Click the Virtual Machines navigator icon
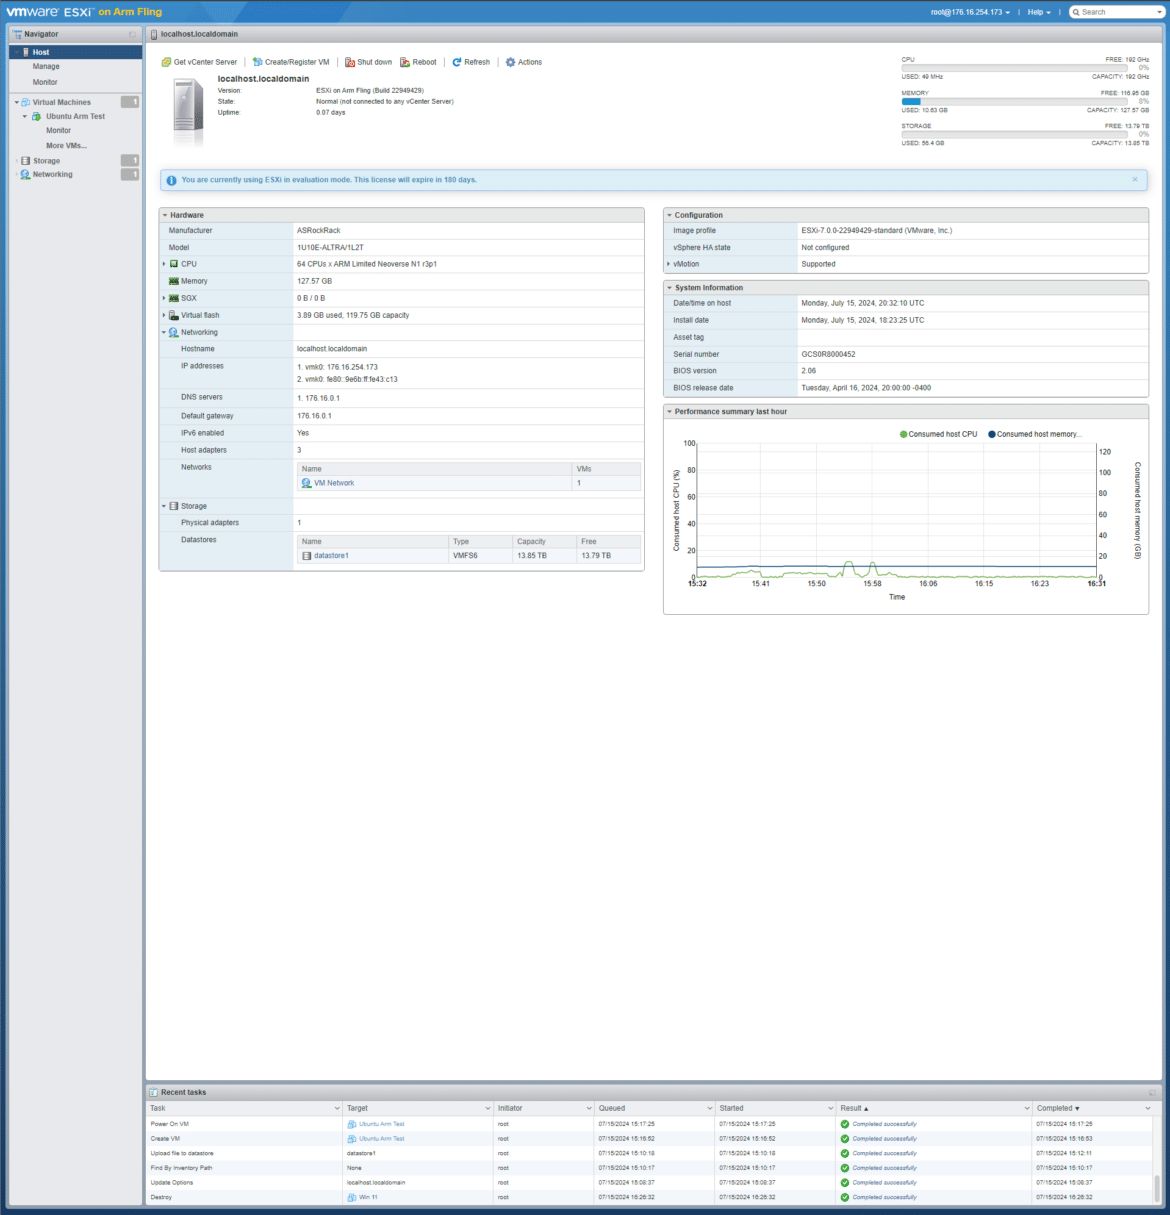 (26, 102)
